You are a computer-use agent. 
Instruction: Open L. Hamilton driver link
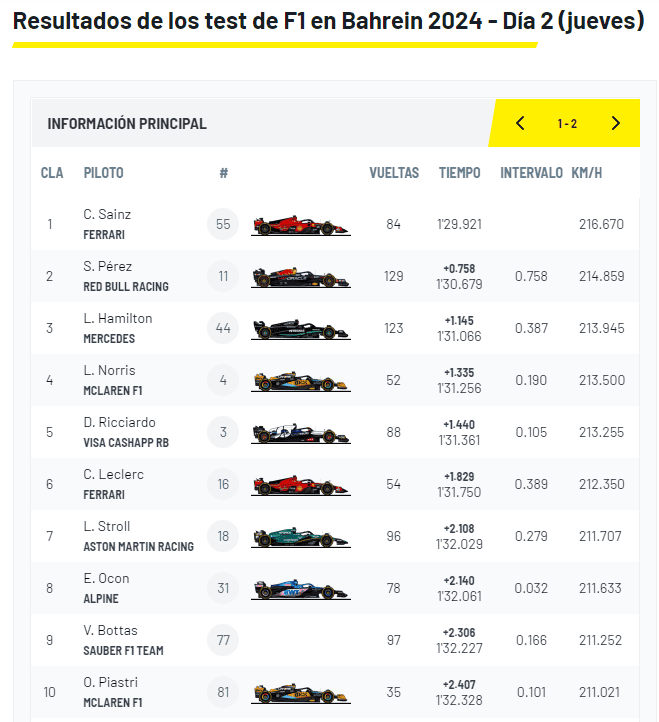(118, 319)
